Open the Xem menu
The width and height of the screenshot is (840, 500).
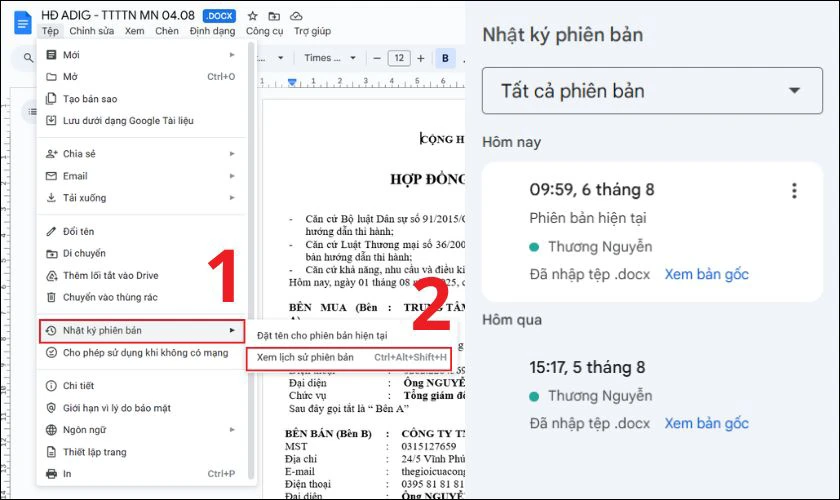click(134, 31)
